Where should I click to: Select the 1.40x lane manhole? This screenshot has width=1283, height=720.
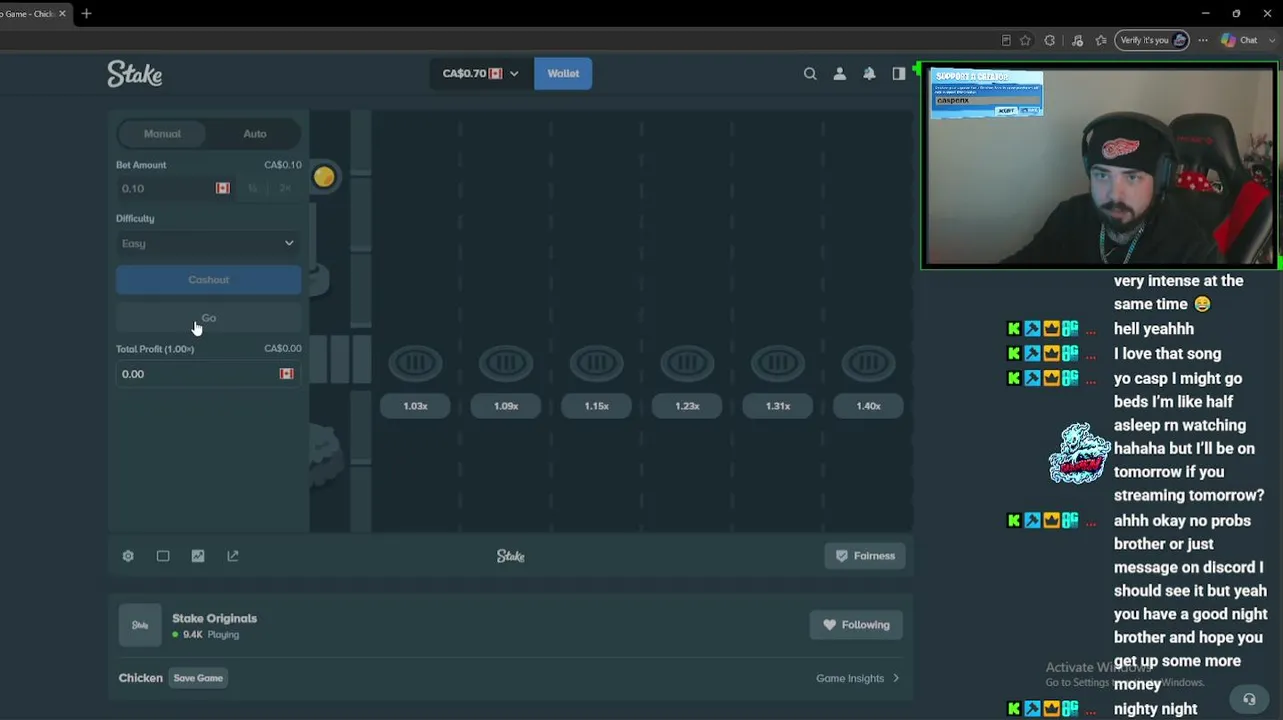click(x=868, y=363)
